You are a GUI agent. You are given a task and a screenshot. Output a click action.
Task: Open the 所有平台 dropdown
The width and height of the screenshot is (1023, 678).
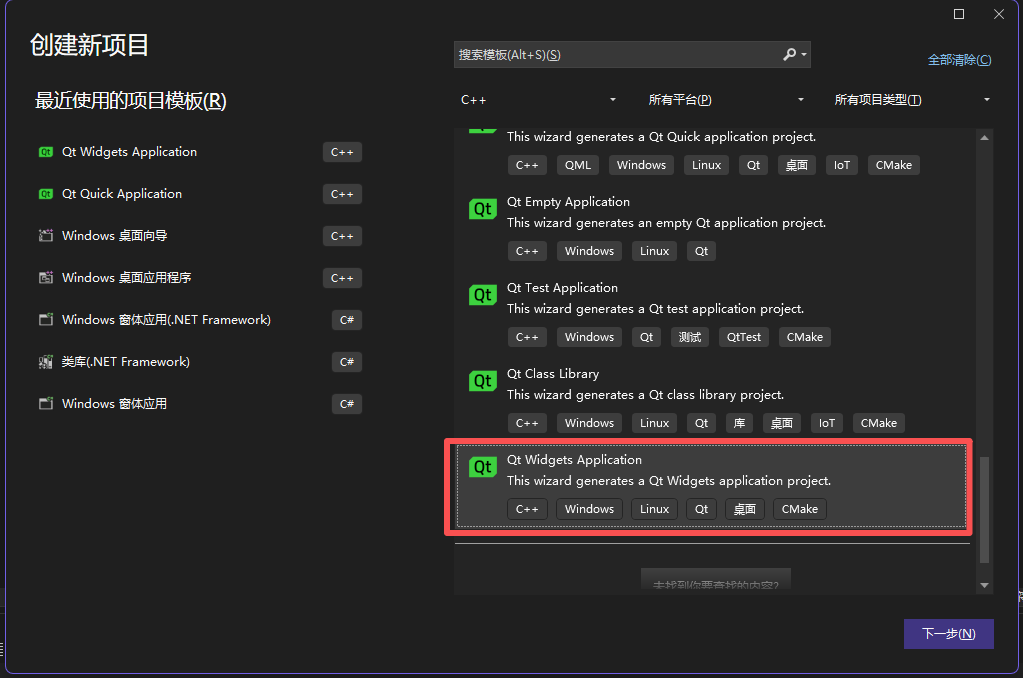tap(725, 99)
